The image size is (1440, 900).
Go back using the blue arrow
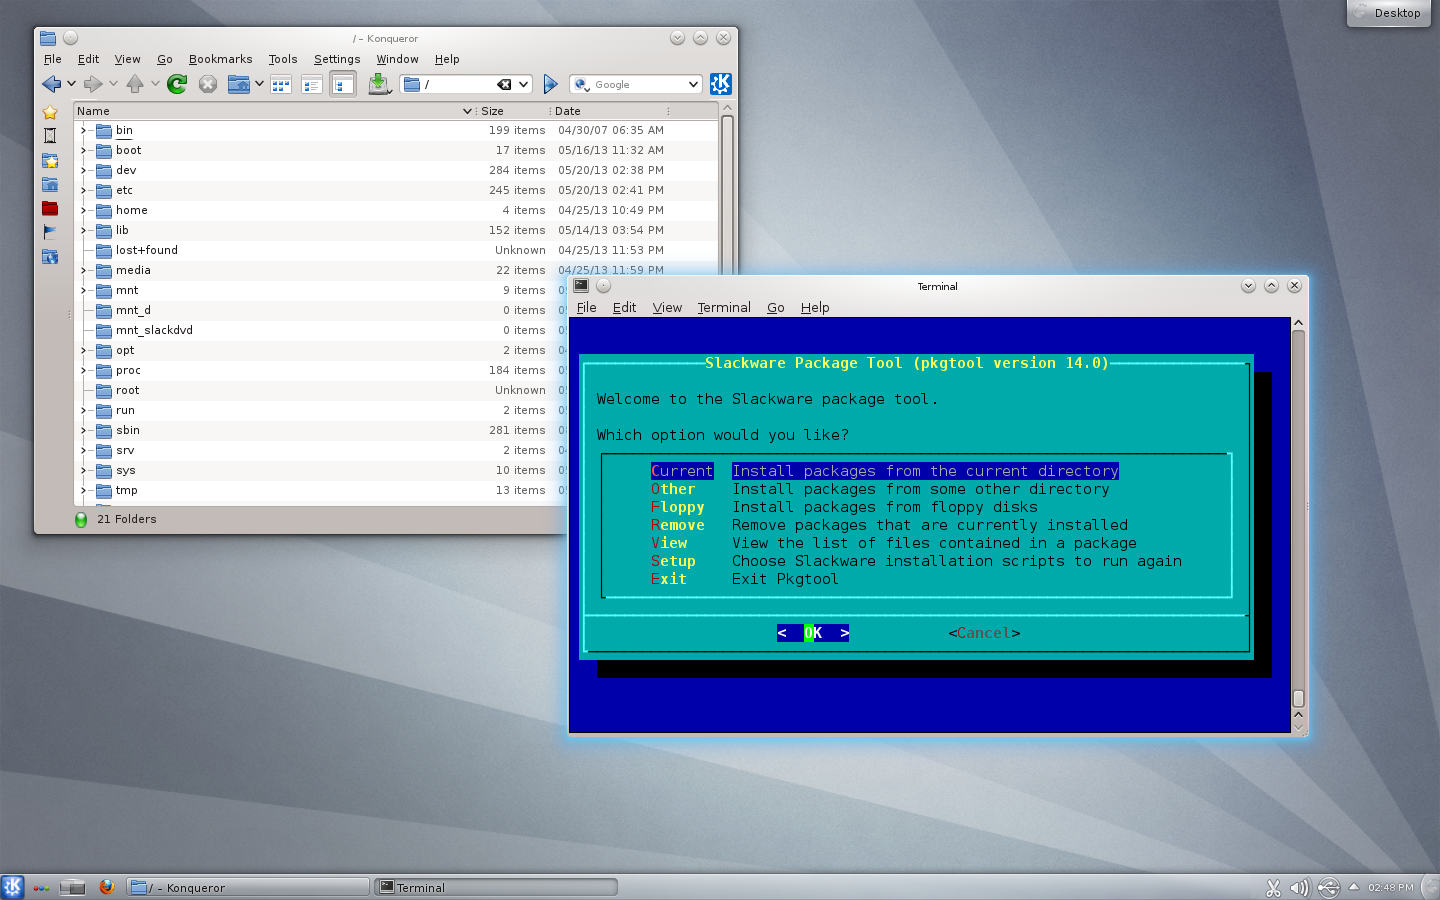tap(51, 84)
